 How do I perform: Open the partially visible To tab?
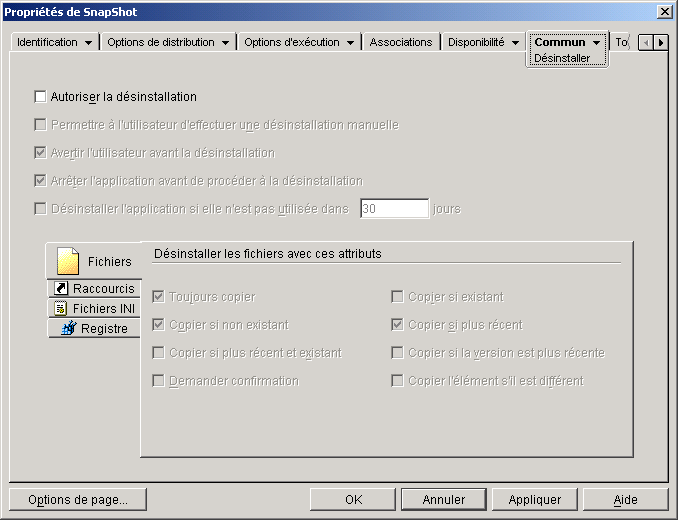coord(622,42)
